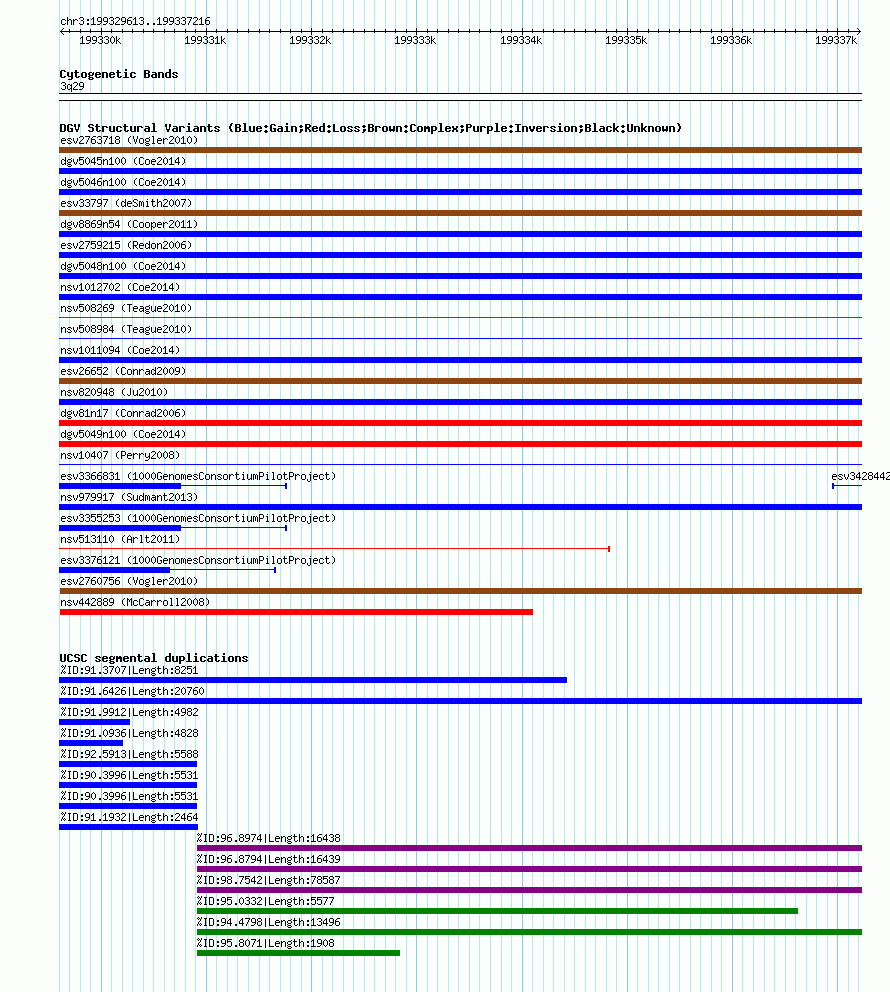This screenshot has height=992, width=890.
Task: Select duplication %ID:94.4798 Length:13496
Action: click(x=269, y=922)
